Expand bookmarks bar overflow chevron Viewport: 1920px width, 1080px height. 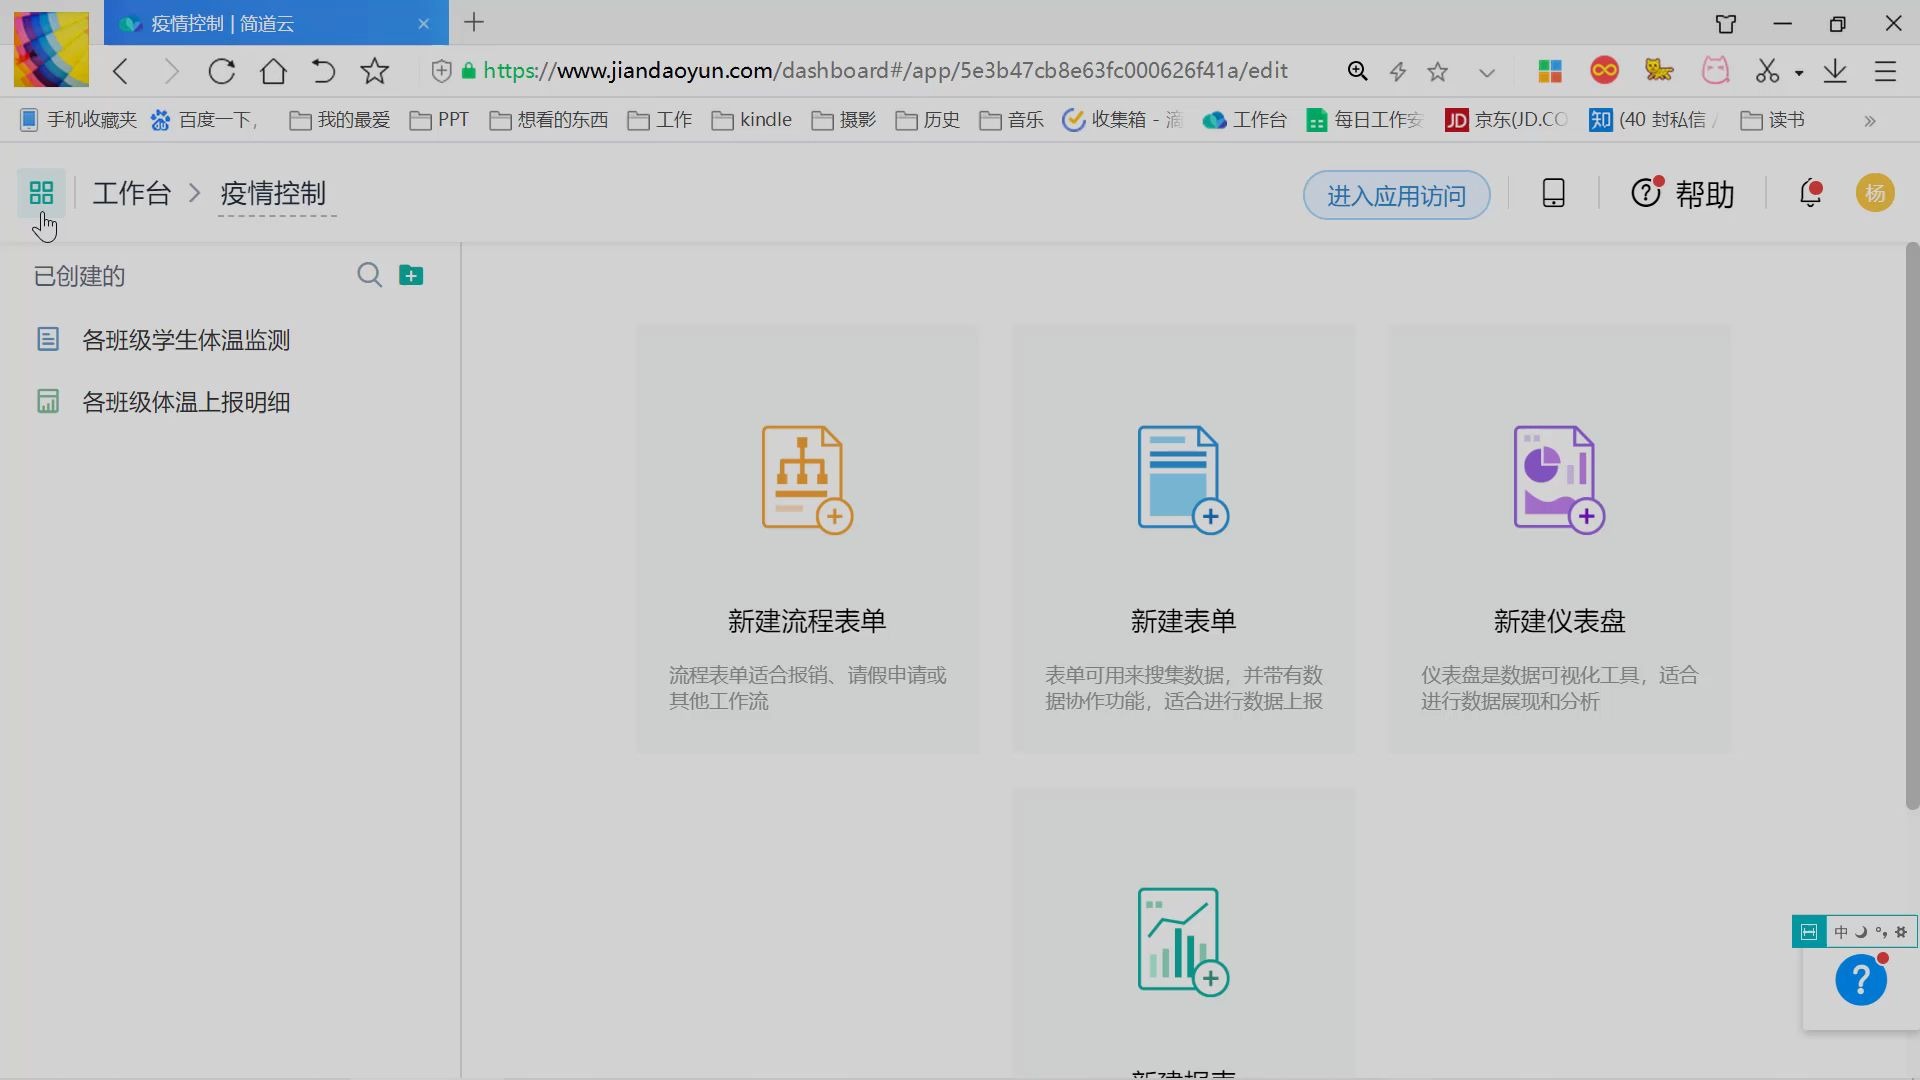click(1870, 121)
